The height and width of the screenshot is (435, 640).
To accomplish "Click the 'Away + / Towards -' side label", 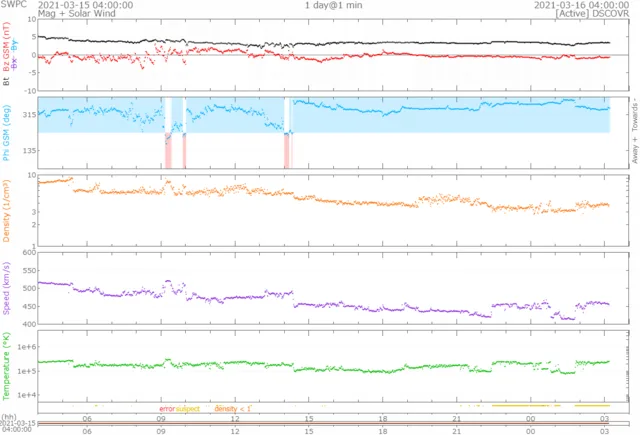I will [x=634, y=131].
